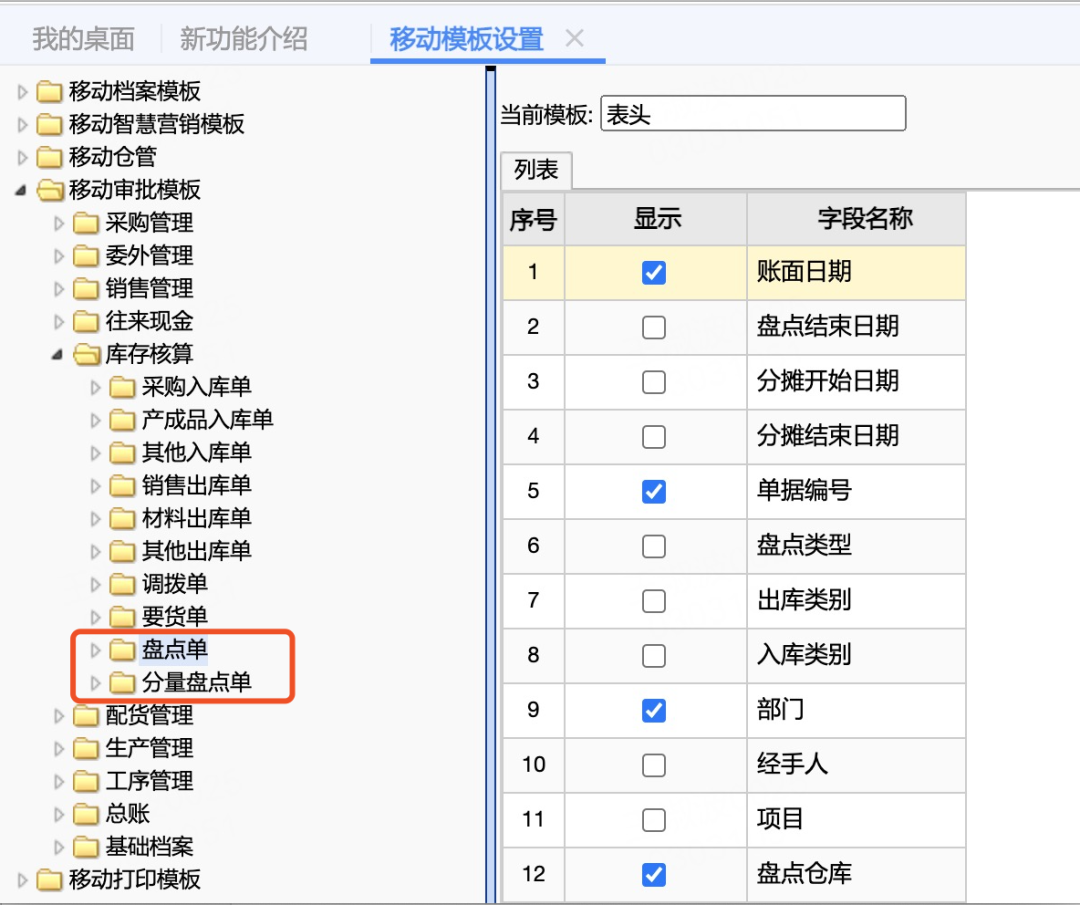Screen dimensions: 1080x905
Task: Click the 移动打印模板 folder icon
Action: pos(49,880)
